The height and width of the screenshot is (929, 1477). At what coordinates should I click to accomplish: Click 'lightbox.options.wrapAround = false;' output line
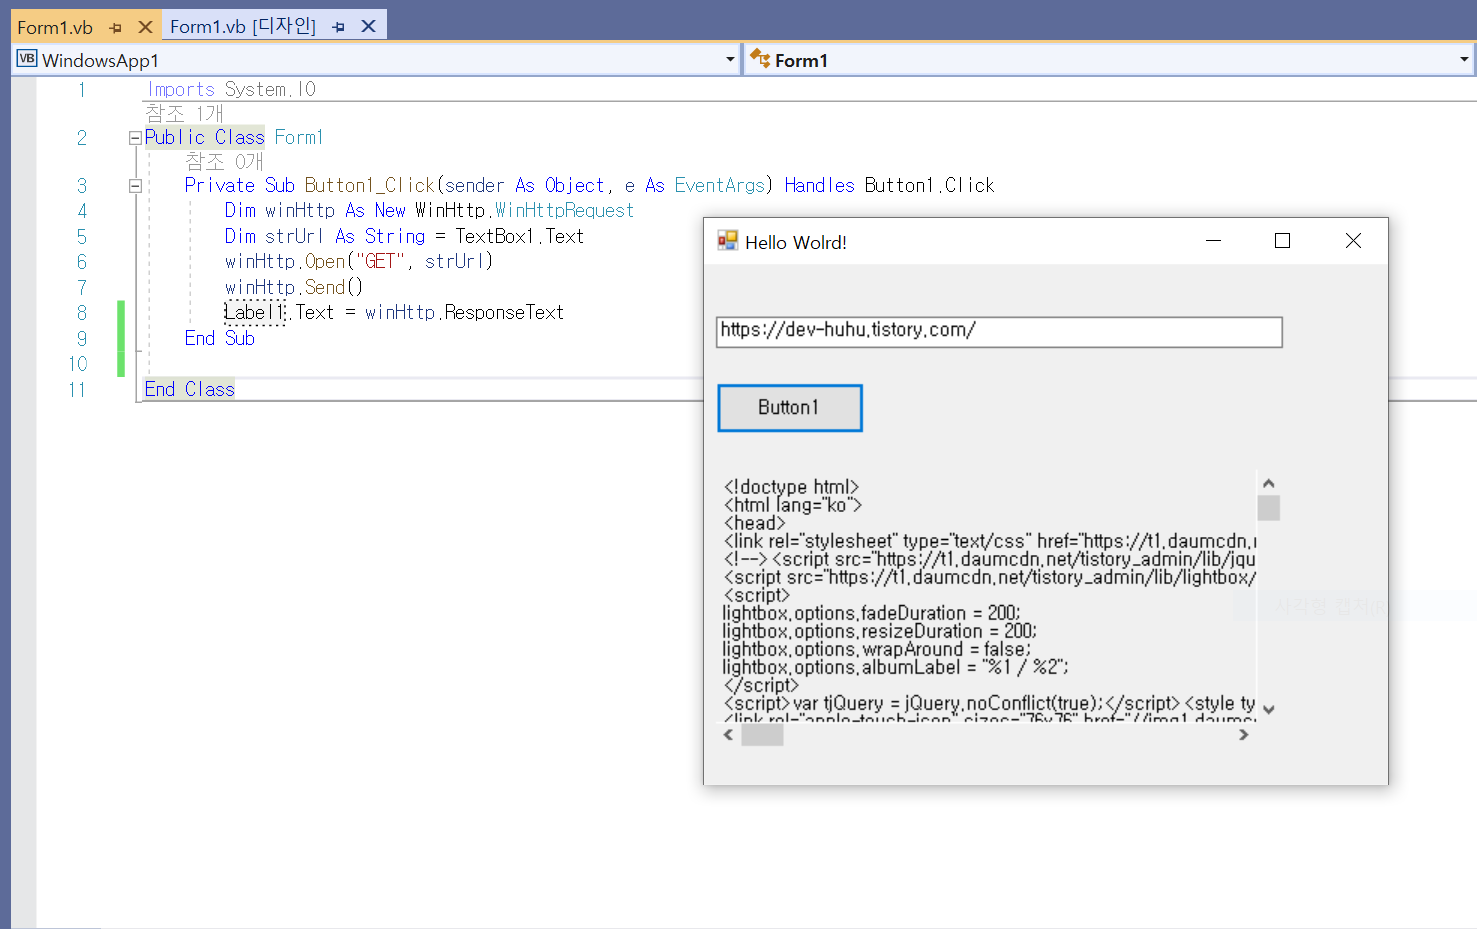876,649
